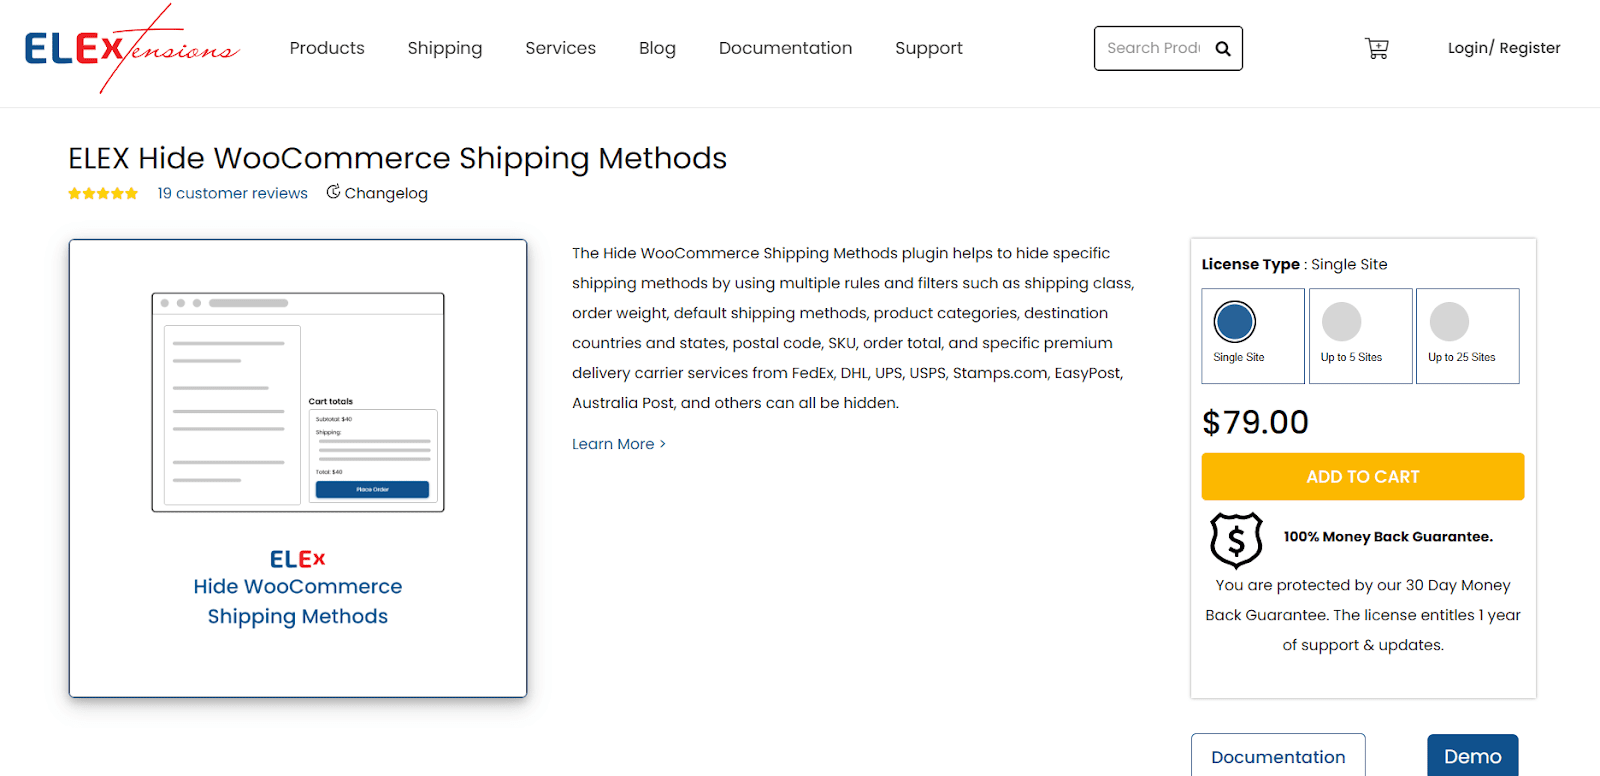
Task: Click the License Type label
Action: (x=1250, y=264)
